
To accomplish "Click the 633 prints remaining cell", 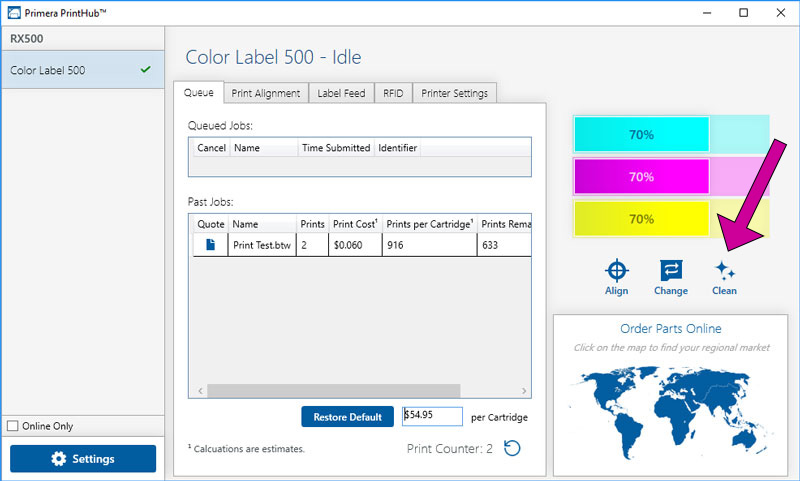I will (504, 245).
